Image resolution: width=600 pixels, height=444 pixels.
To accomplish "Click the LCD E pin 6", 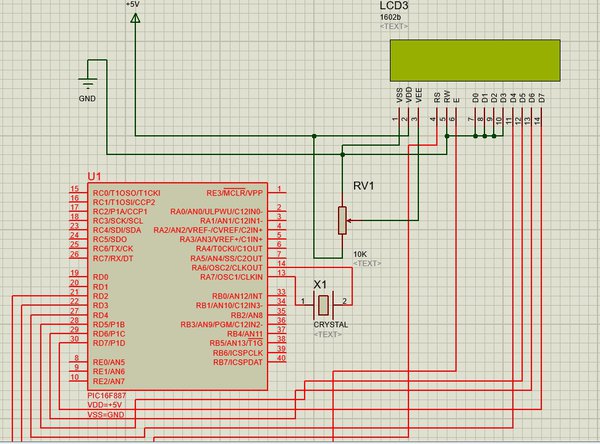I will pyautogui.click(x=456, y=115).
